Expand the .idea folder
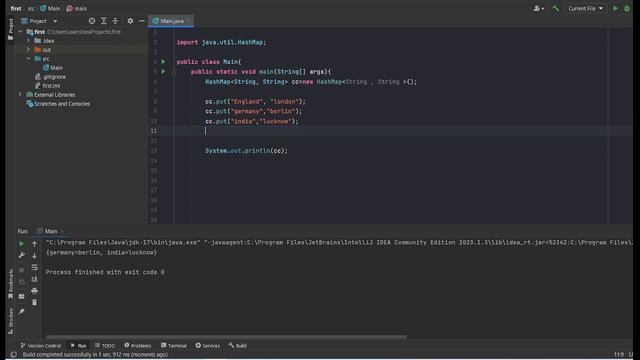Viewport: 640px width, 360px height. (28, 41)
